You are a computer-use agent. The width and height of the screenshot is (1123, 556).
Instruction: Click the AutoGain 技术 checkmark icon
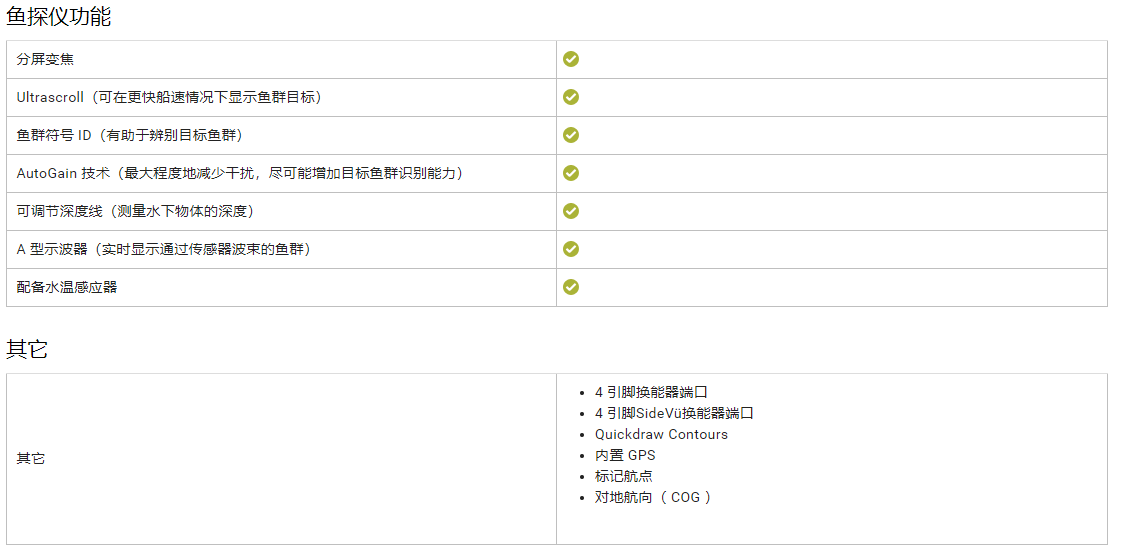click(571, 173)
